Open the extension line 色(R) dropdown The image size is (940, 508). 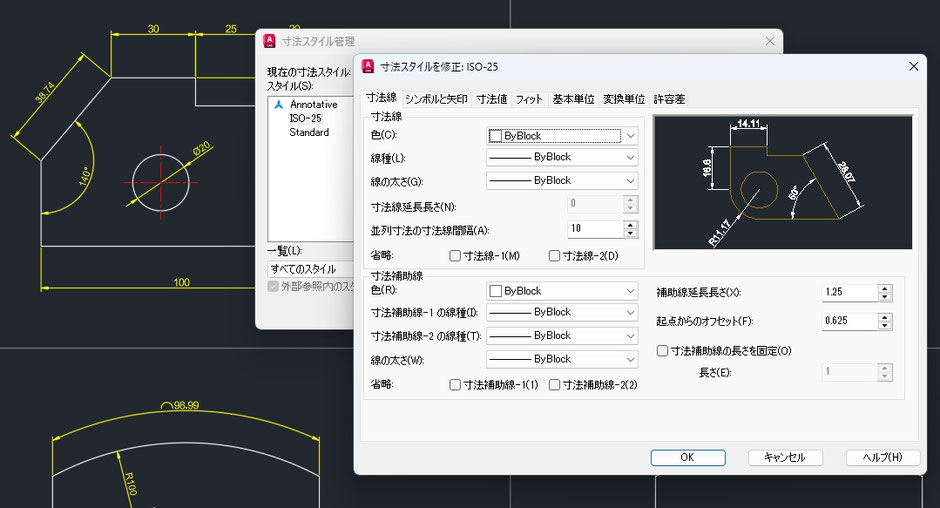562,291
